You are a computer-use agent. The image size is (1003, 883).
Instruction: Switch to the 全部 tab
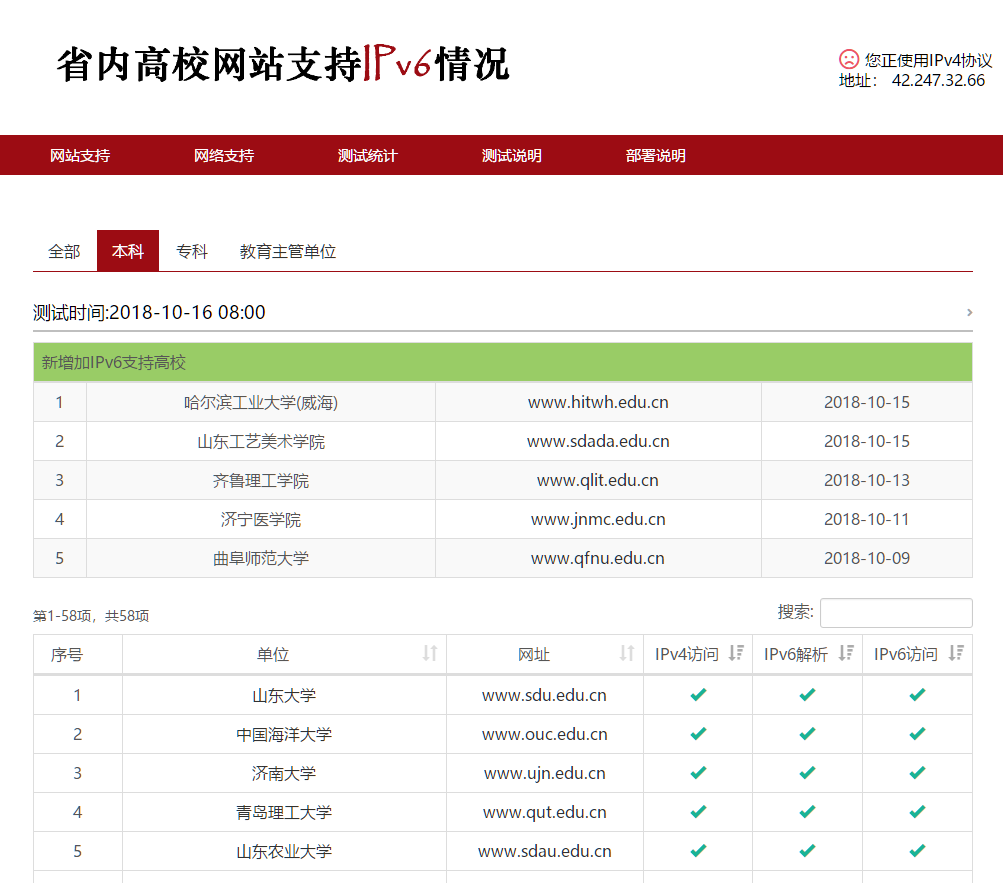point(64,251)
